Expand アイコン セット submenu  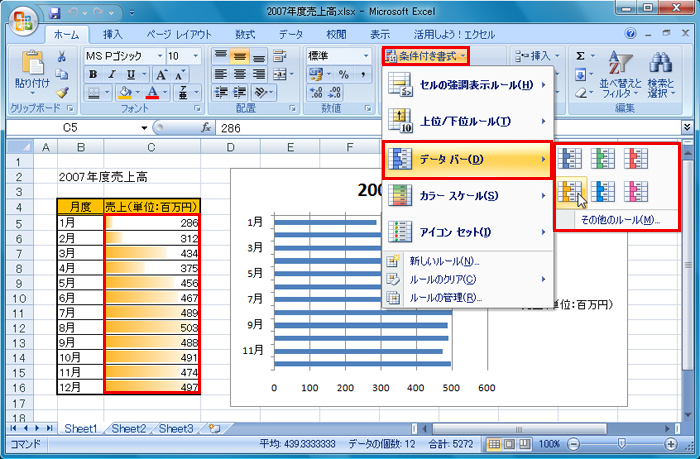coord(467,232)
